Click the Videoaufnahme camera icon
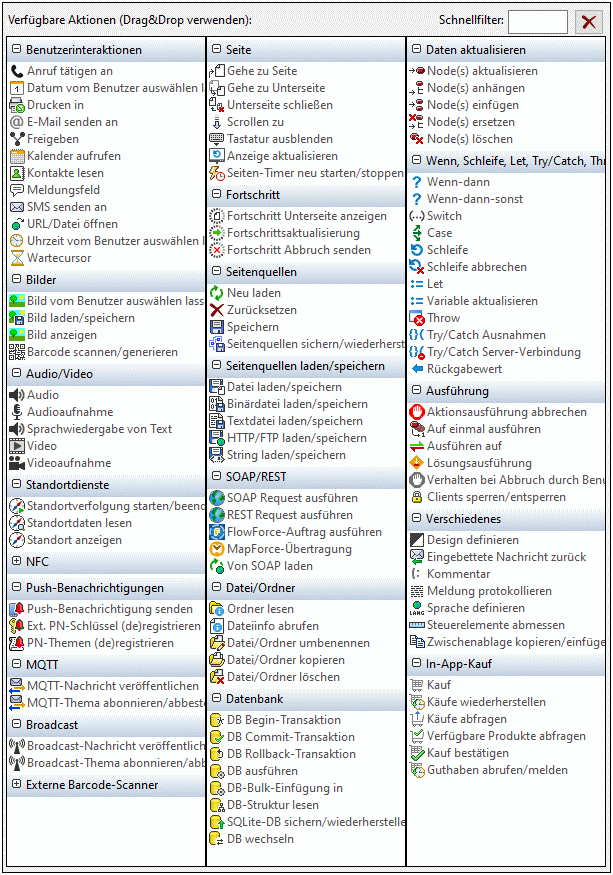The width and height of the screenshot is (613, 875). (x=17, y=463)
